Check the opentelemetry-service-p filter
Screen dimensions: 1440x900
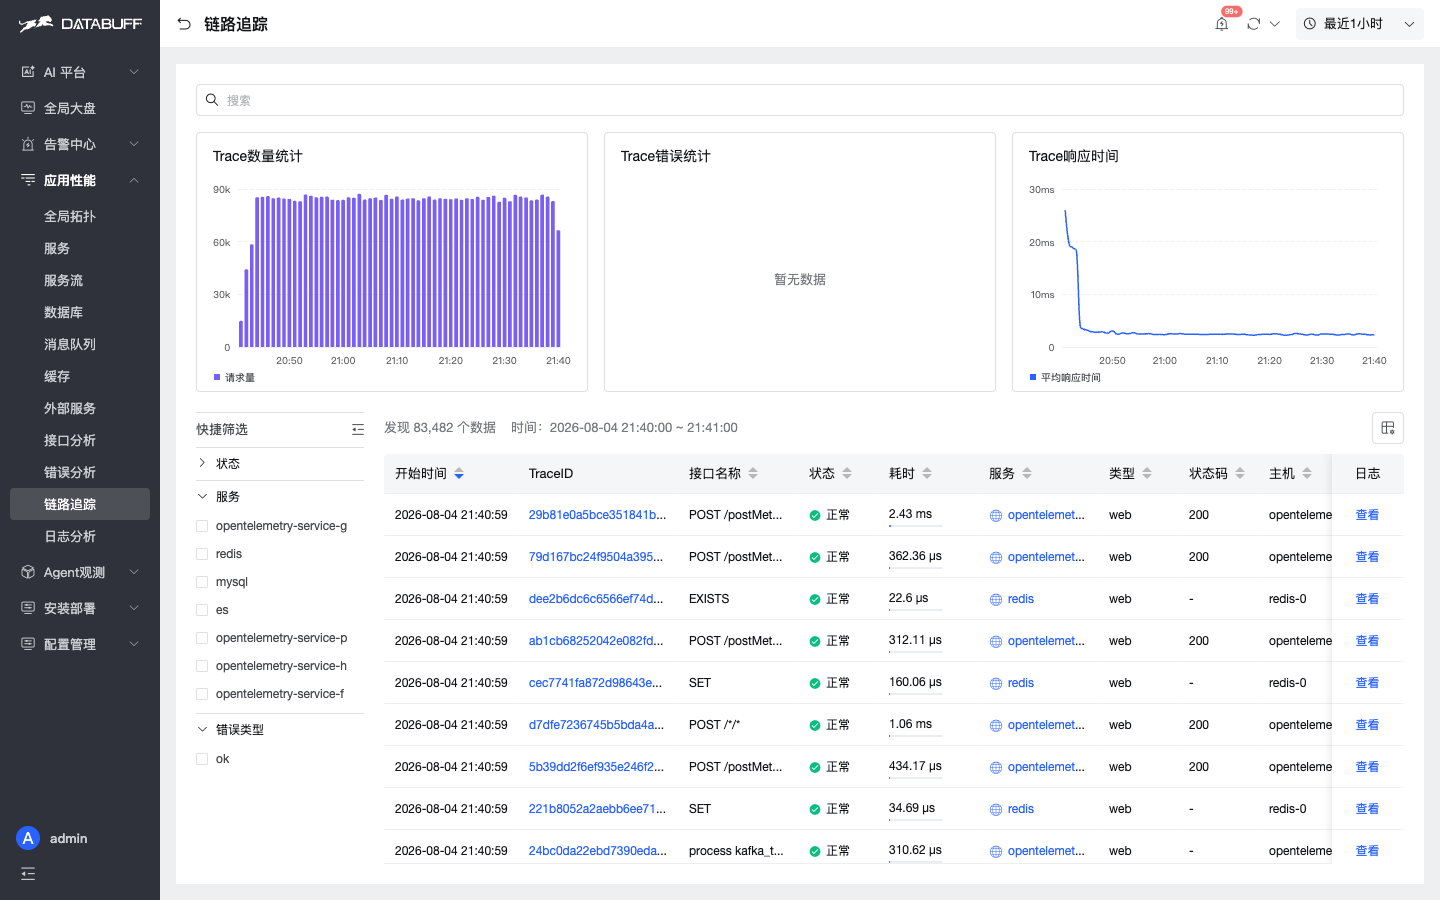[202, 638]
